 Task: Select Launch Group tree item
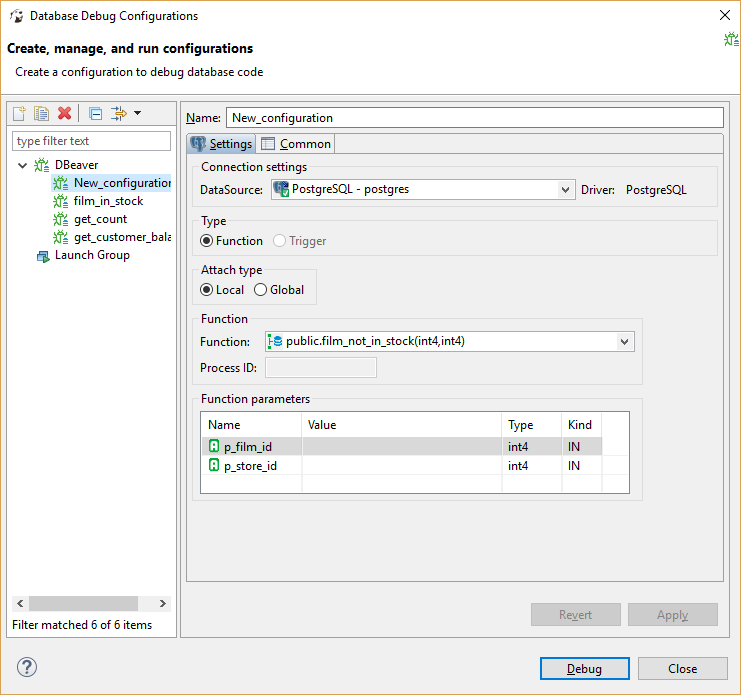click(92, 255)
